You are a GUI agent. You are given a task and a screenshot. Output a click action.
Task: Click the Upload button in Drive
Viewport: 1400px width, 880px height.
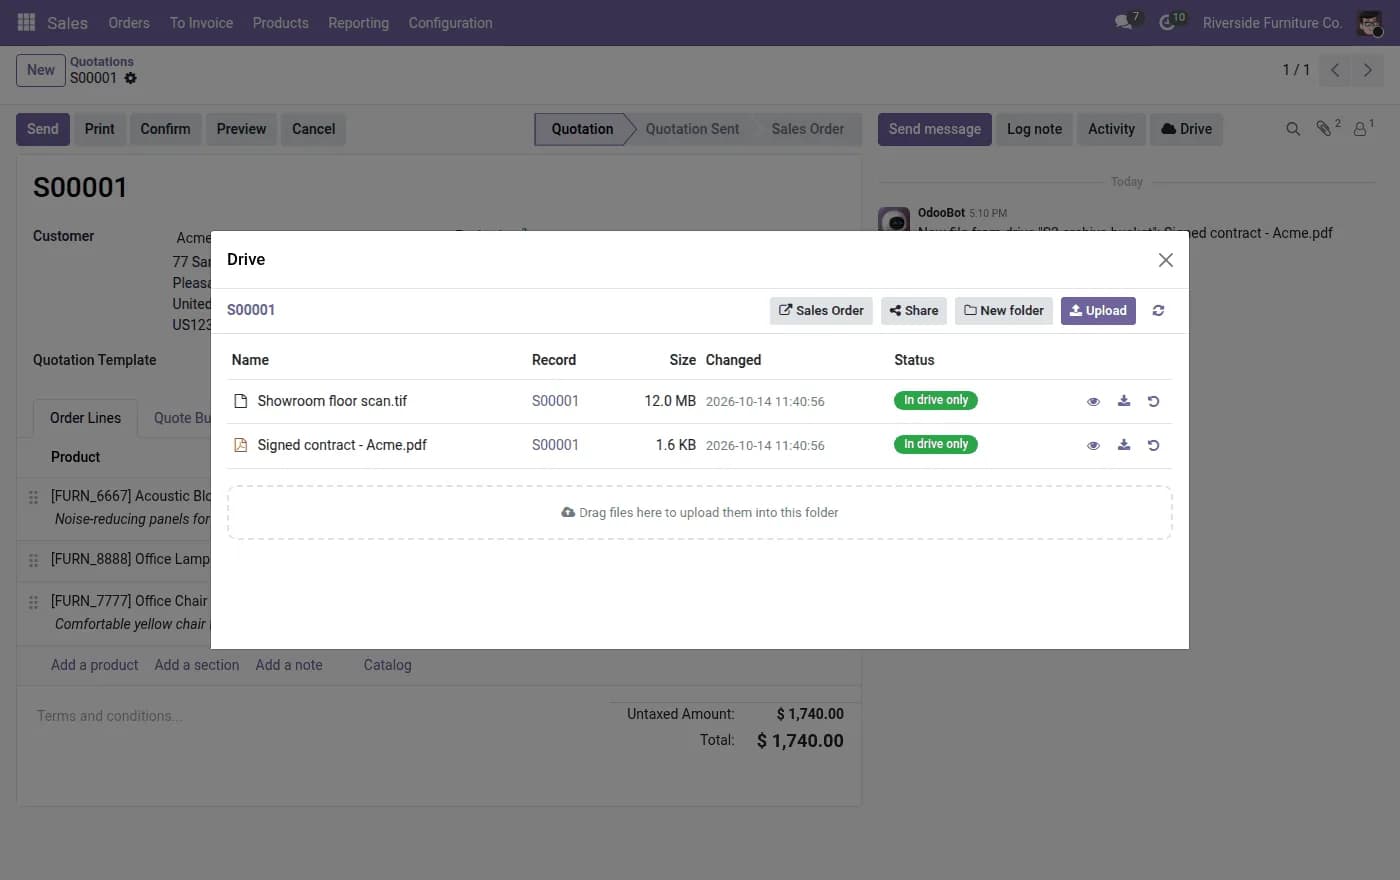[1098, 311]
